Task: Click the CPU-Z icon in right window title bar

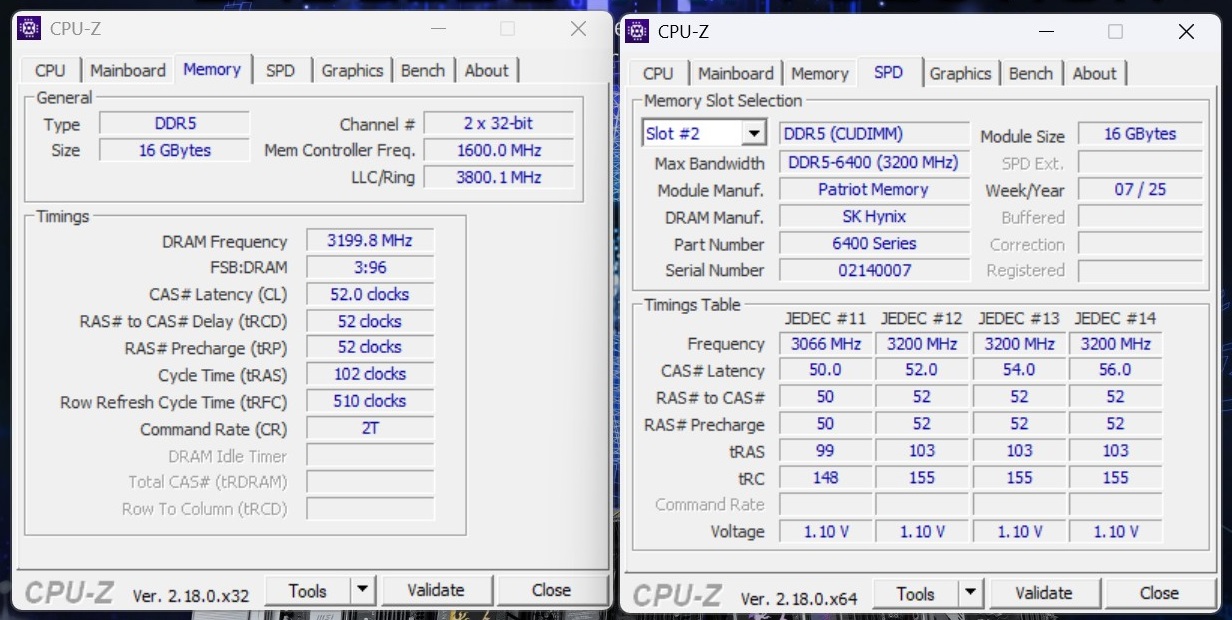Action: click(638, 31)
